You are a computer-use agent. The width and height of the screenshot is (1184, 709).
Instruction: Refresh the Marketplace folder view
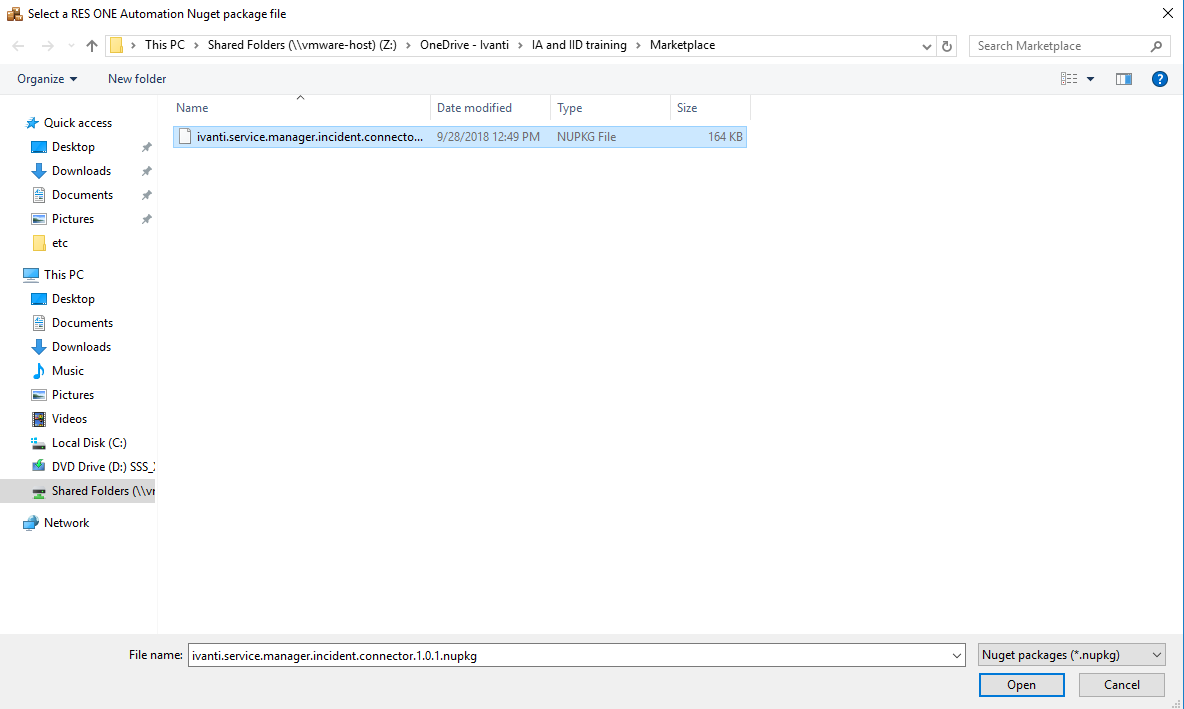[947, 46]
